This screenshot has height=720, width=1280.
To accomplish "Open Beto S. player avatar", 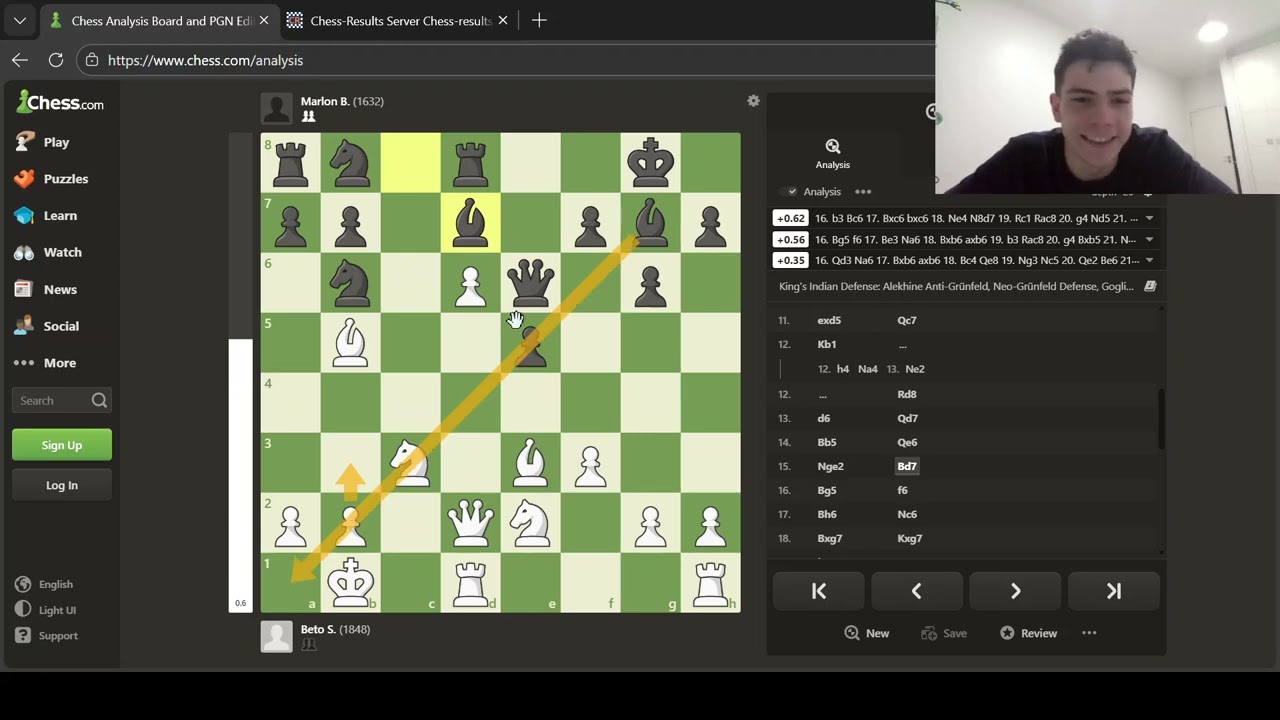I will (x=277, y=637).
